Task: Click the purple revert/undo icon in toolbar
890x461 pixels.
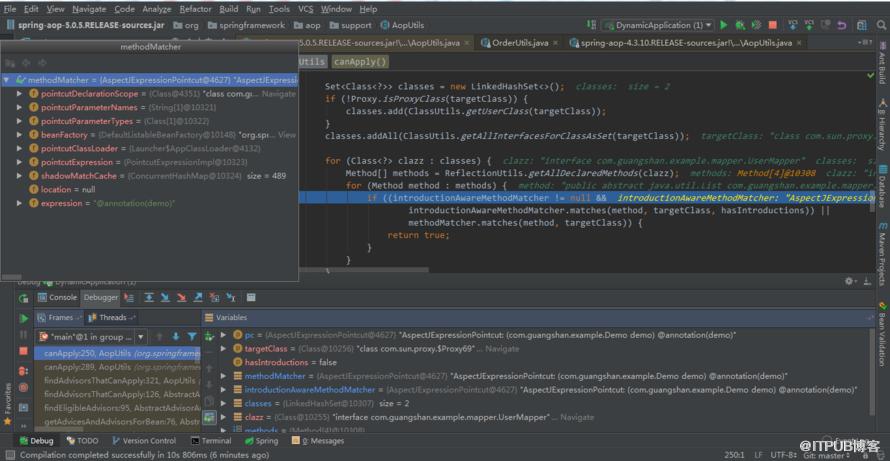Action: (x=842, y=25)
